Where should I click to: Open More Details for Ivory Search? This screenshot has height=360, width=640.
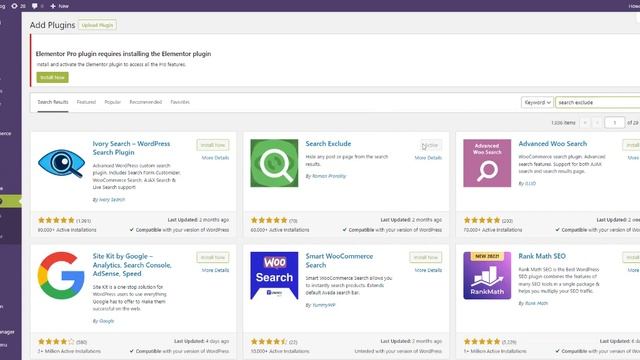point(216,158)
